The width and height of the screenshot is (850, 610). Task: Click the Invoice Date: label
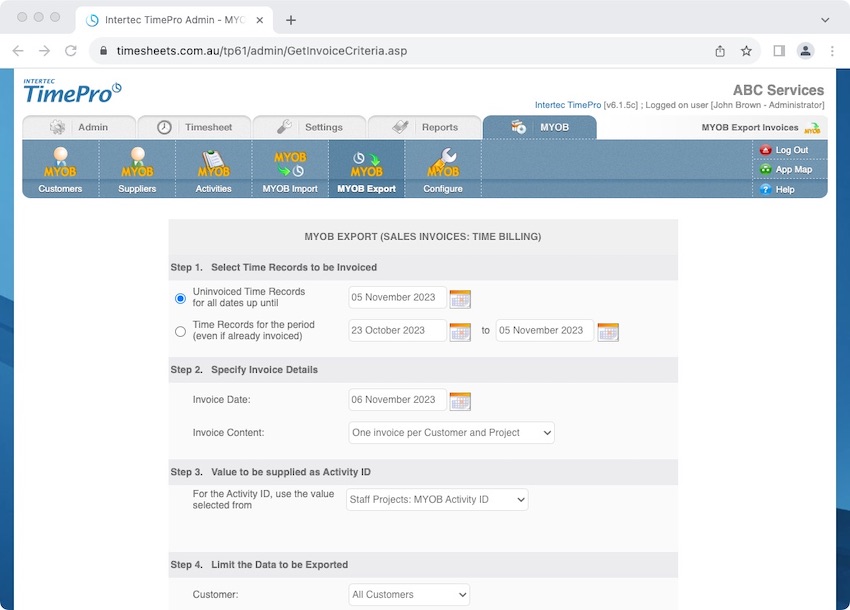click(221, 400)
